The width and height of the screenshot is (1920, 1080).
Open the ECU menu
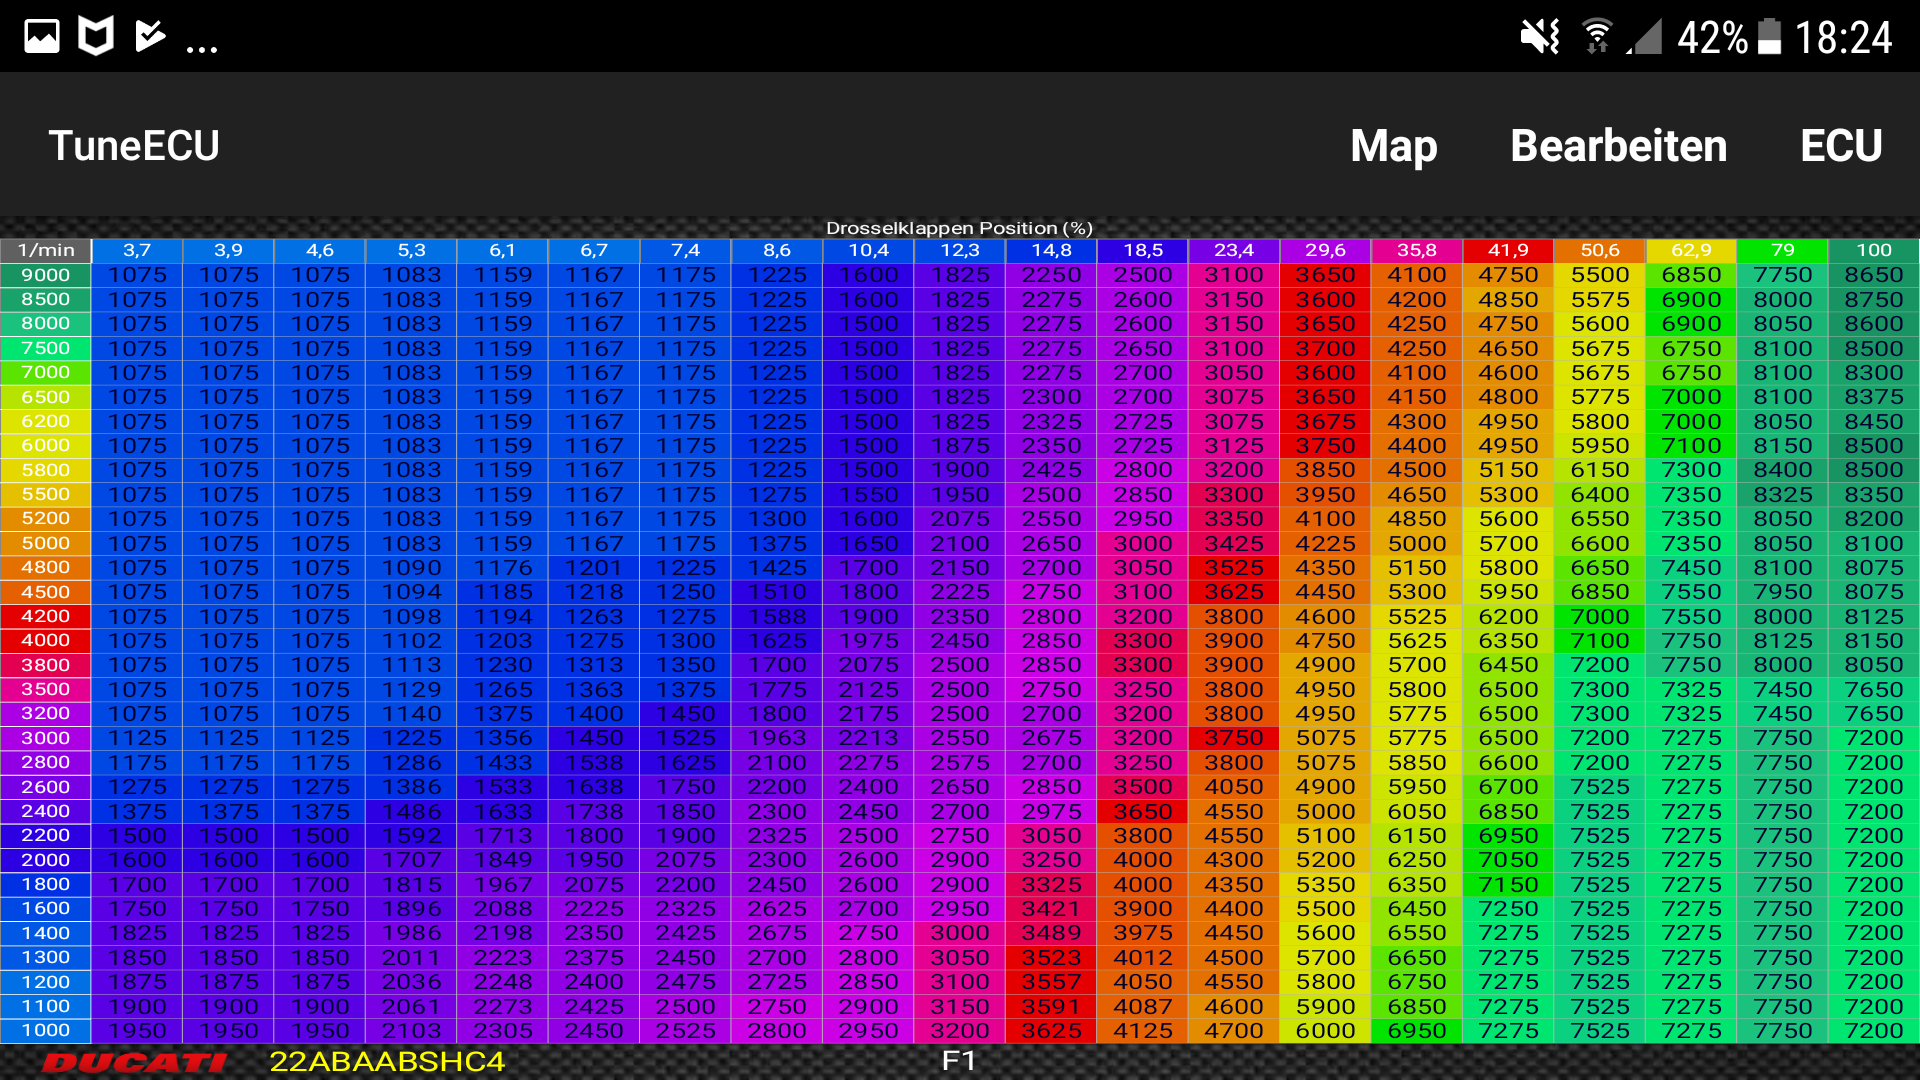click(x=1841, y=146)
